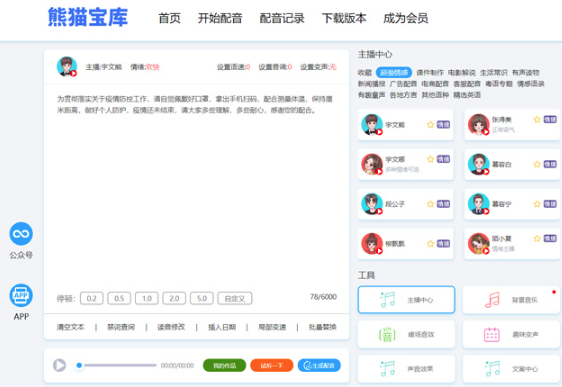This screenshot has width=562, height=387.
Task: Open 配音记录 in top navigation
Action: pyautogui.click(x=282, y=18)
